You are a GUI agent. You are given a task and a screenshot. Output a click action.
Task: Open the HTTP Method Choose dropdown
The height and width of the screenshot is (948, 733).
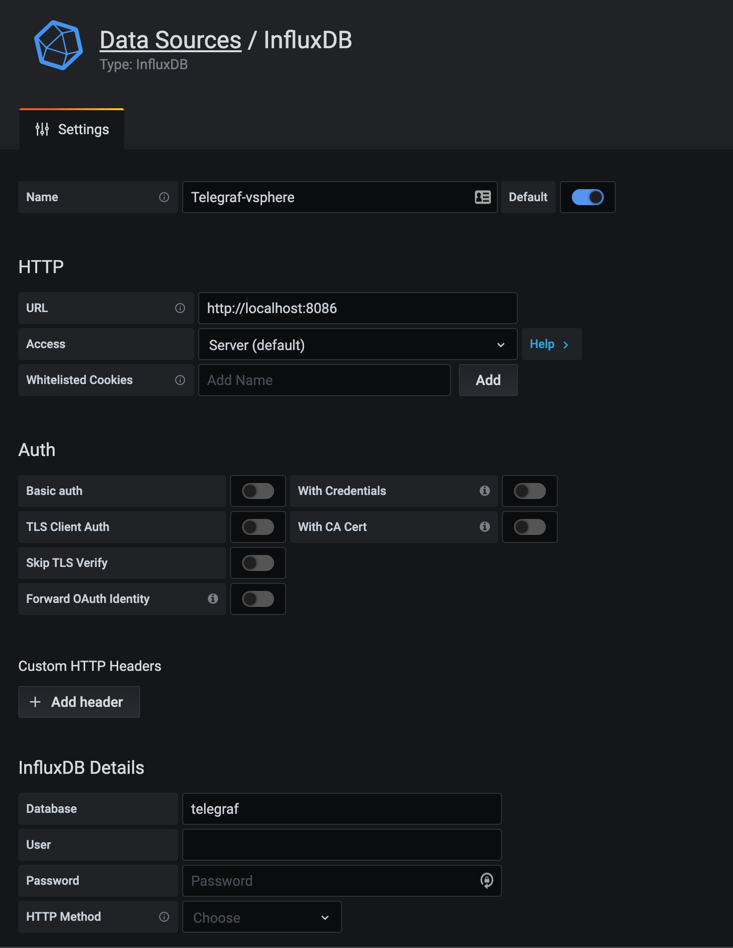click(262, 917)
